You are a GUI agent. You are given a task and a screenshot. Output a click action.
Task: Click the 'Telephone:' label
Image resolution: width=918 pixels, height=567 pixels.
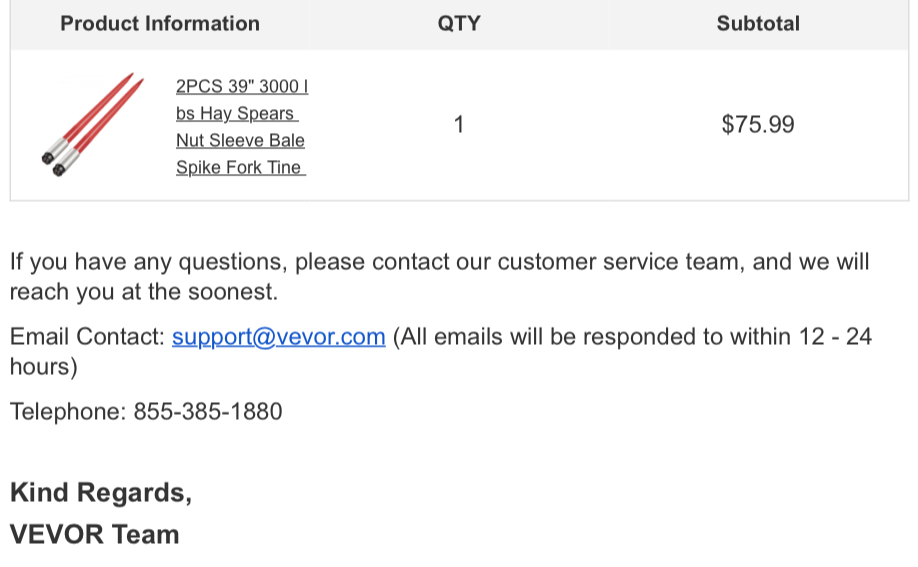68,411
